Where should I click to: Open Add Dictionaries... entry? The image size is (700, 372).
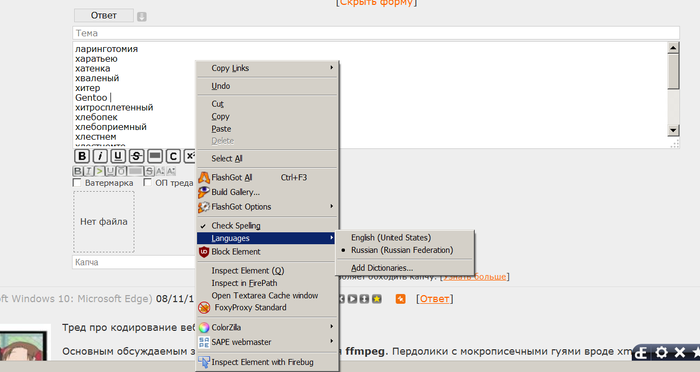(x=405, y=268)
